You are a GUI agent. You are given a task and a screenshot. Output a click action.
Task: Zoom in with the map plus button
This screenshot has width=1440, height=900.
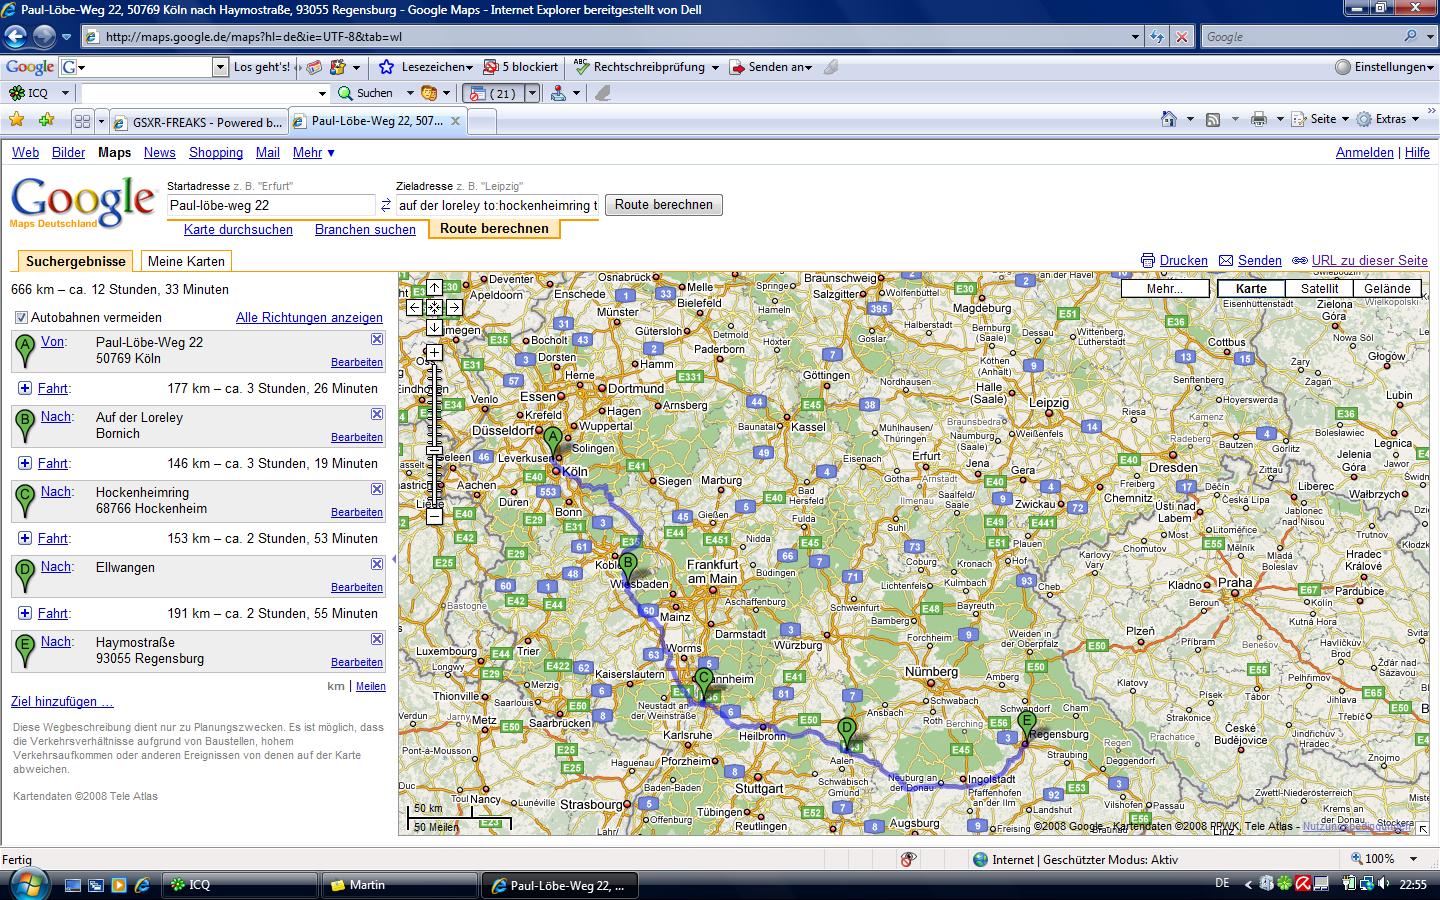pos(434,352)
